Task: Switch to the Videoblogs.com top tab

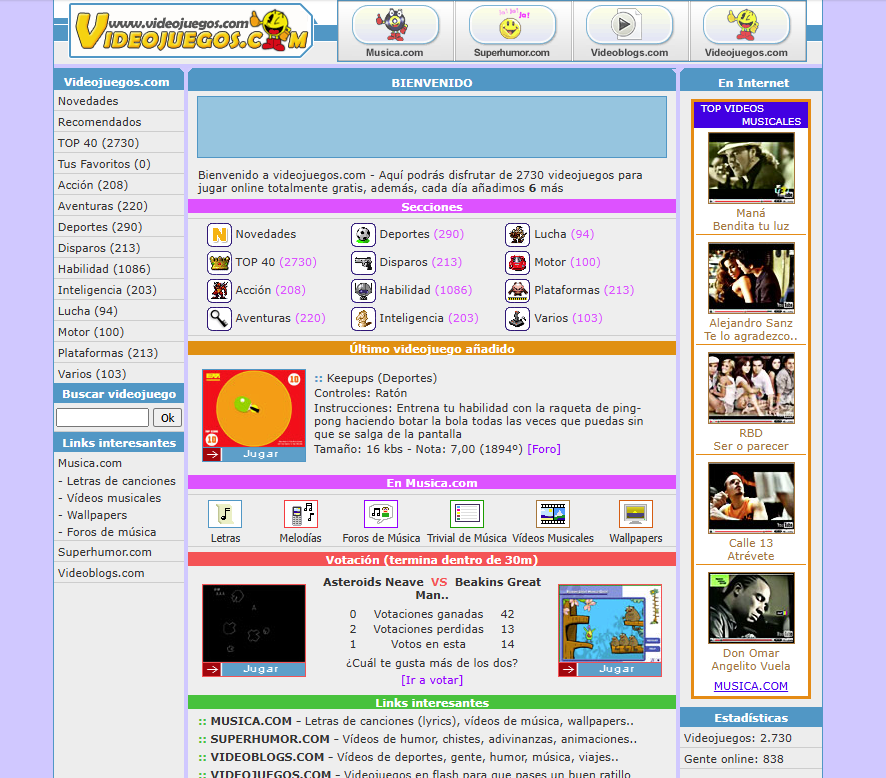Action: [629, 31]
